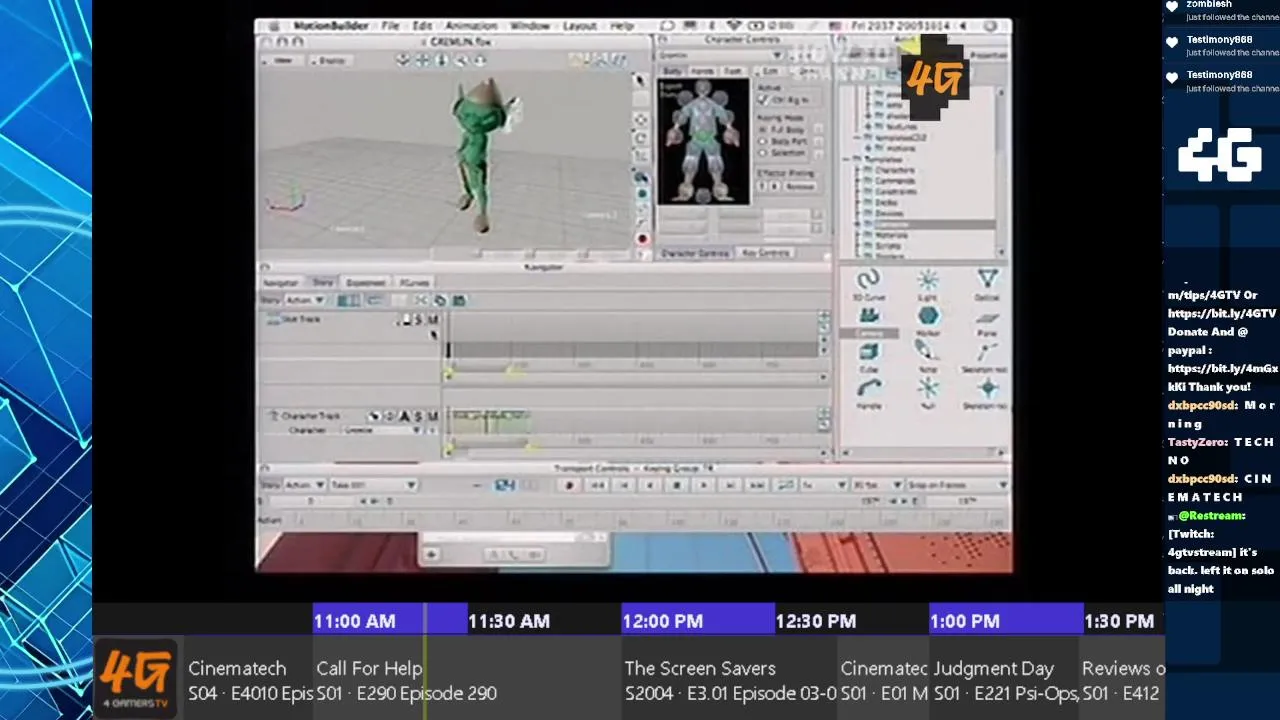Viewport: 1280px width, 720px height.
Task: Open the Take 001 dropdown
Action: 372,485
